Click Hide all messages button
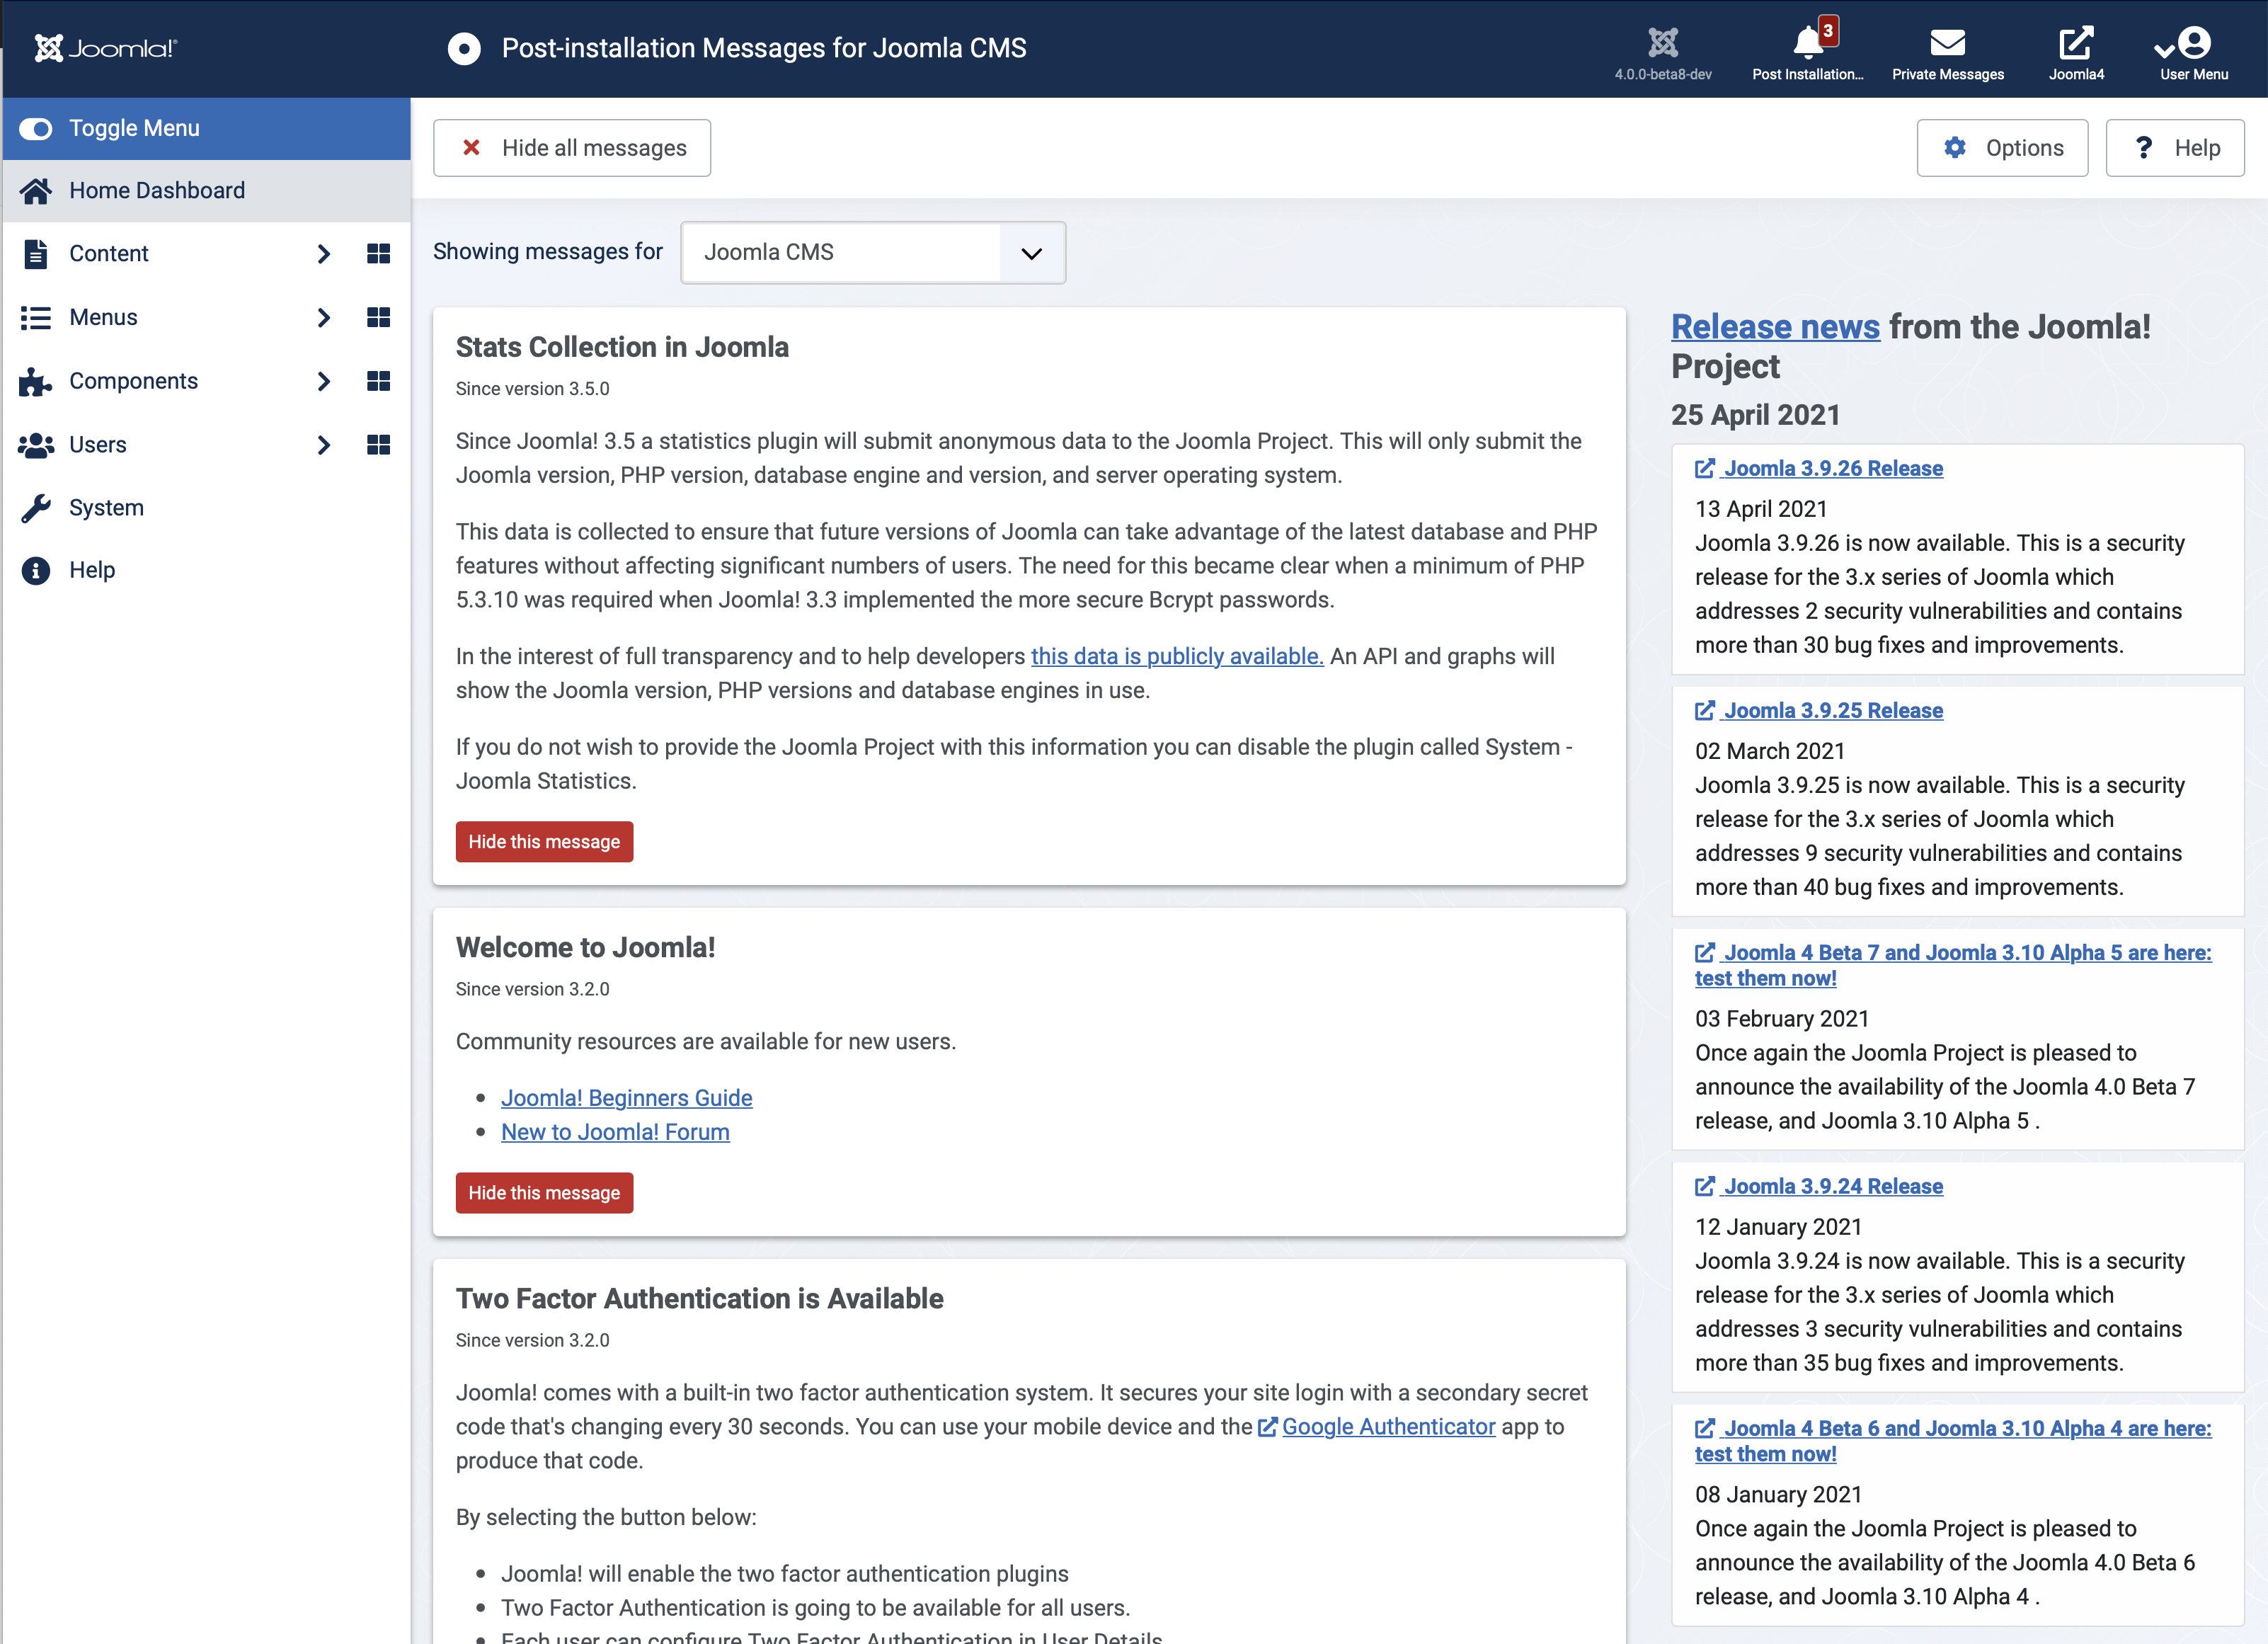Image resolution: width=2268 pixels, height=1644 pixels. [x=572, y=148]
